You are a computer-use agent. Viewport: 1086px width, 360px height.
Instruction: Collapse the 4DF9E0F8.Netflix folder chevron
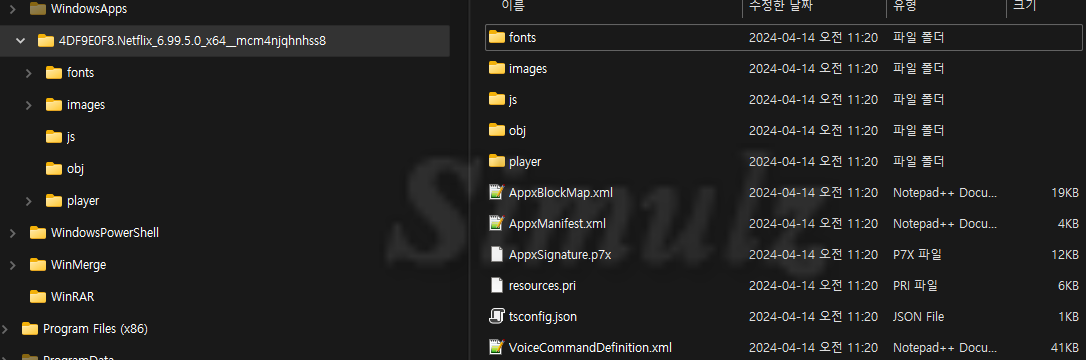(x=21, y=41)
